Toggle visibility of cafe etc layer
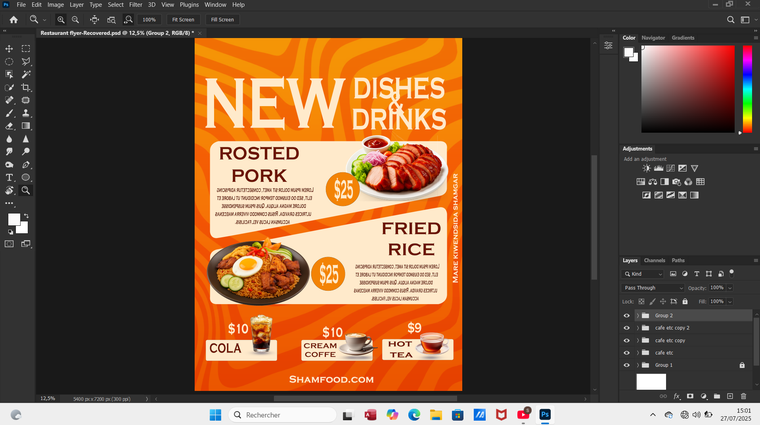 (626, 353)
